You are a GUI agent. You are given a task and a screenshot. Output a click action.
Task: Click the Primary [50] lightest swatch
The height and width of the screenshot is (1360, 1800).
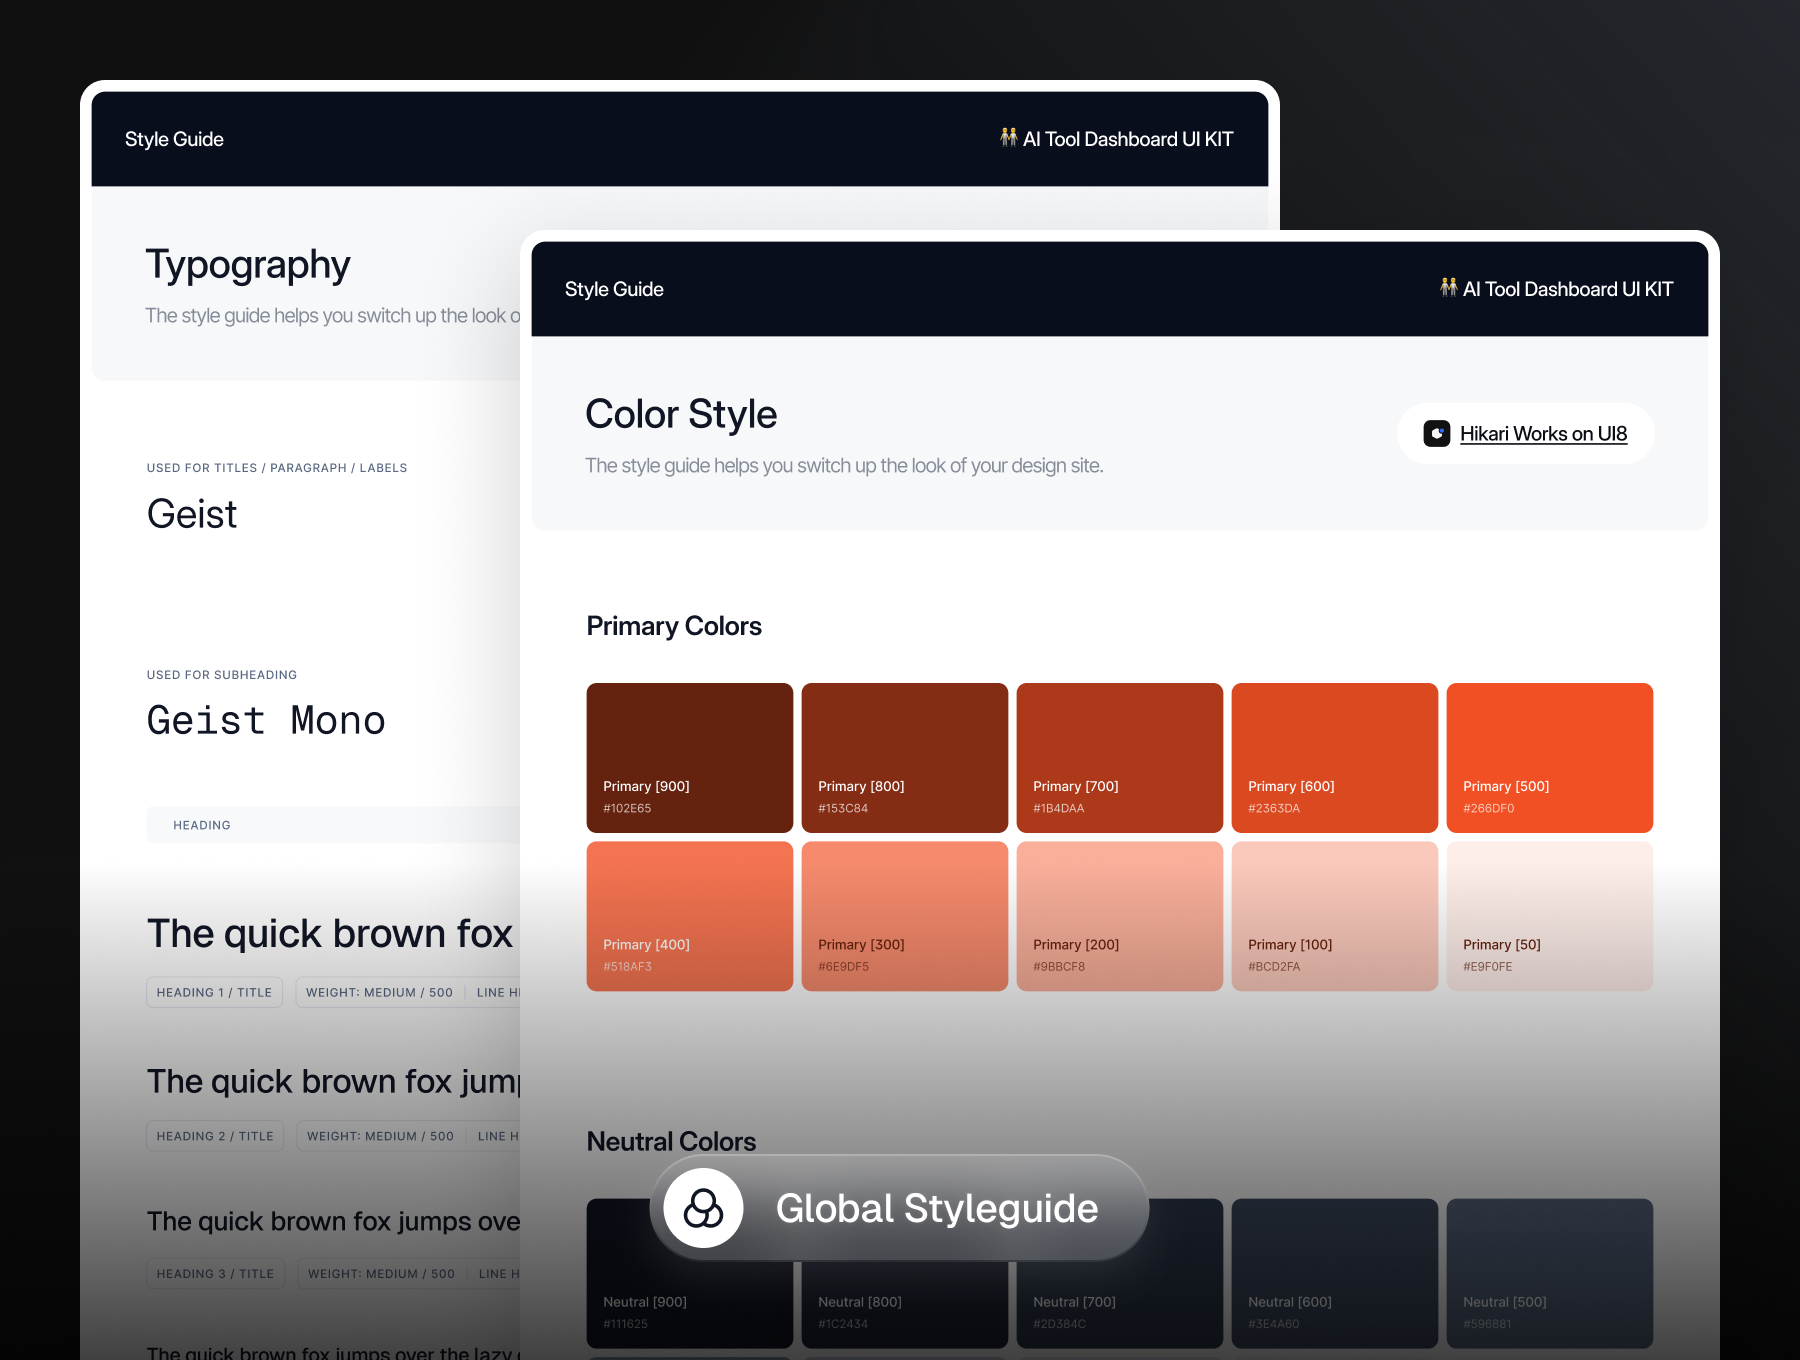1549,916
